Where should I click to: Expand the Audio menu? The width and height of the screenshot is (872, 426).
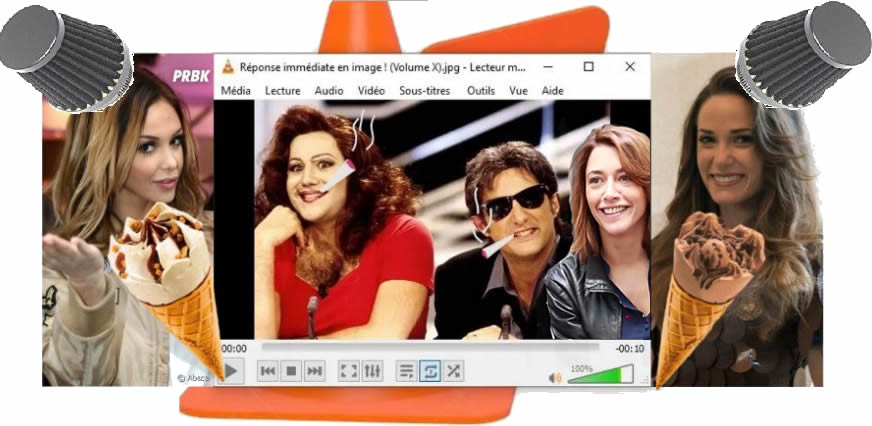pos(329,90)
